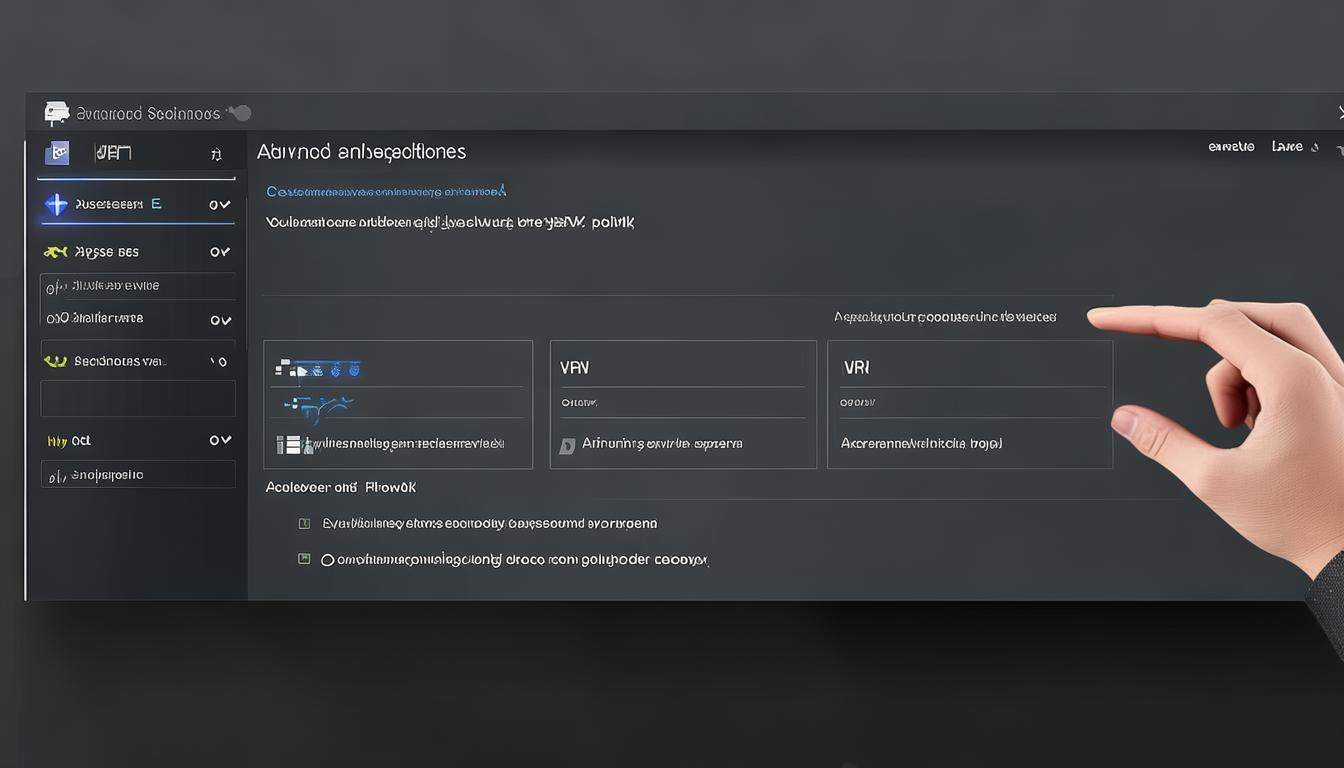This screenshot has width=1344, height=768.
Task: Click the empty box in the left sidebar
Action: (x=138, y=398)
